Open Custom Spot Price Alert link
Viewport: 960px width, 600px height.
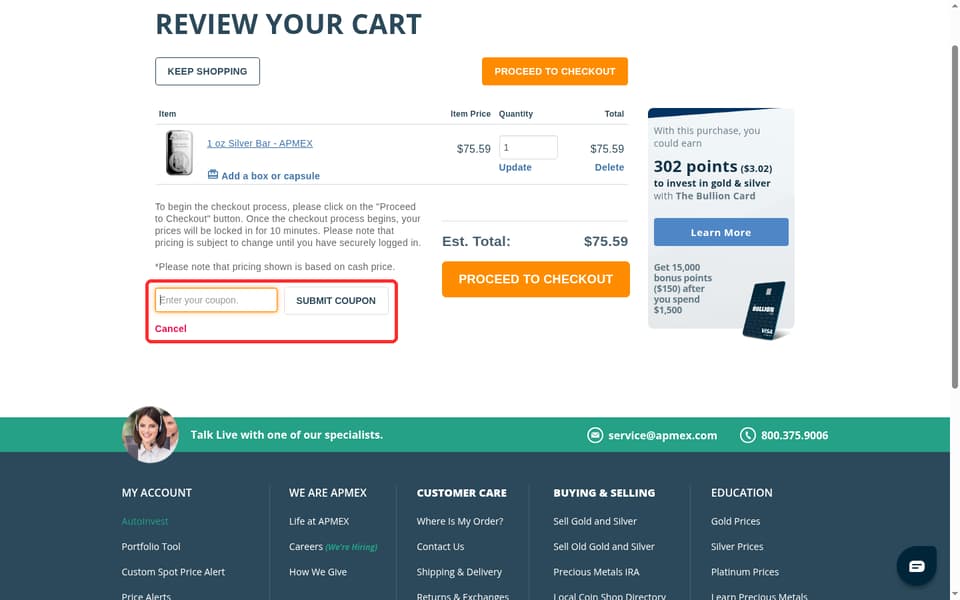pos(173,572)
